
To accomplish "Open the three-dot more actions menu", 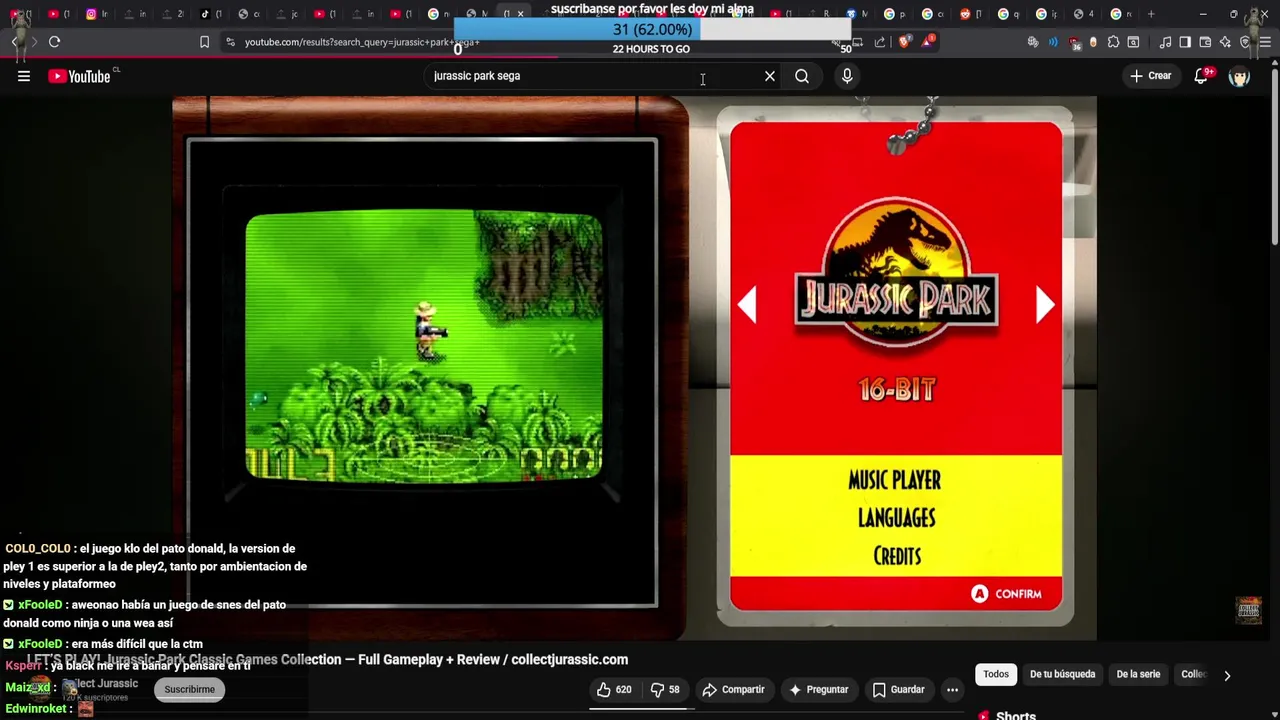I will (x=952, y=689).
